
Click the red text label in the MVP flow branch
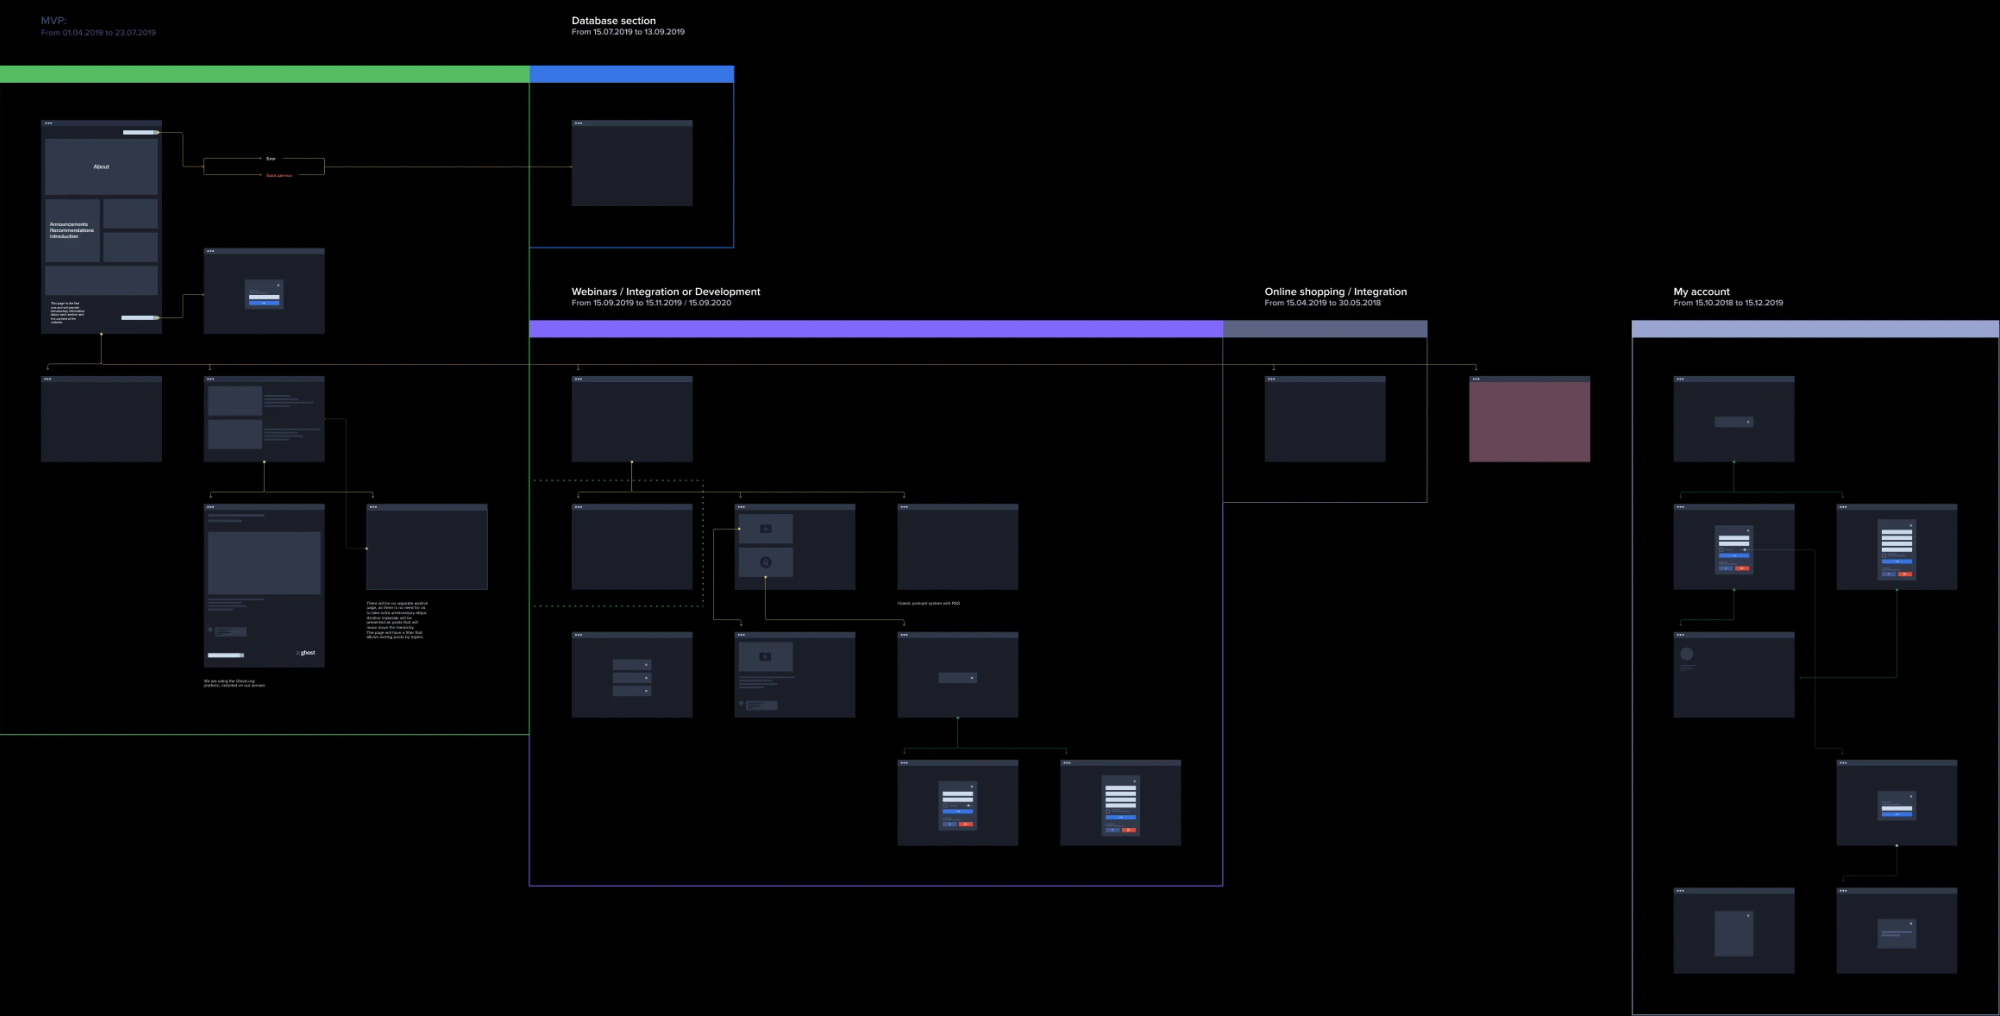[x=279, y=175]
